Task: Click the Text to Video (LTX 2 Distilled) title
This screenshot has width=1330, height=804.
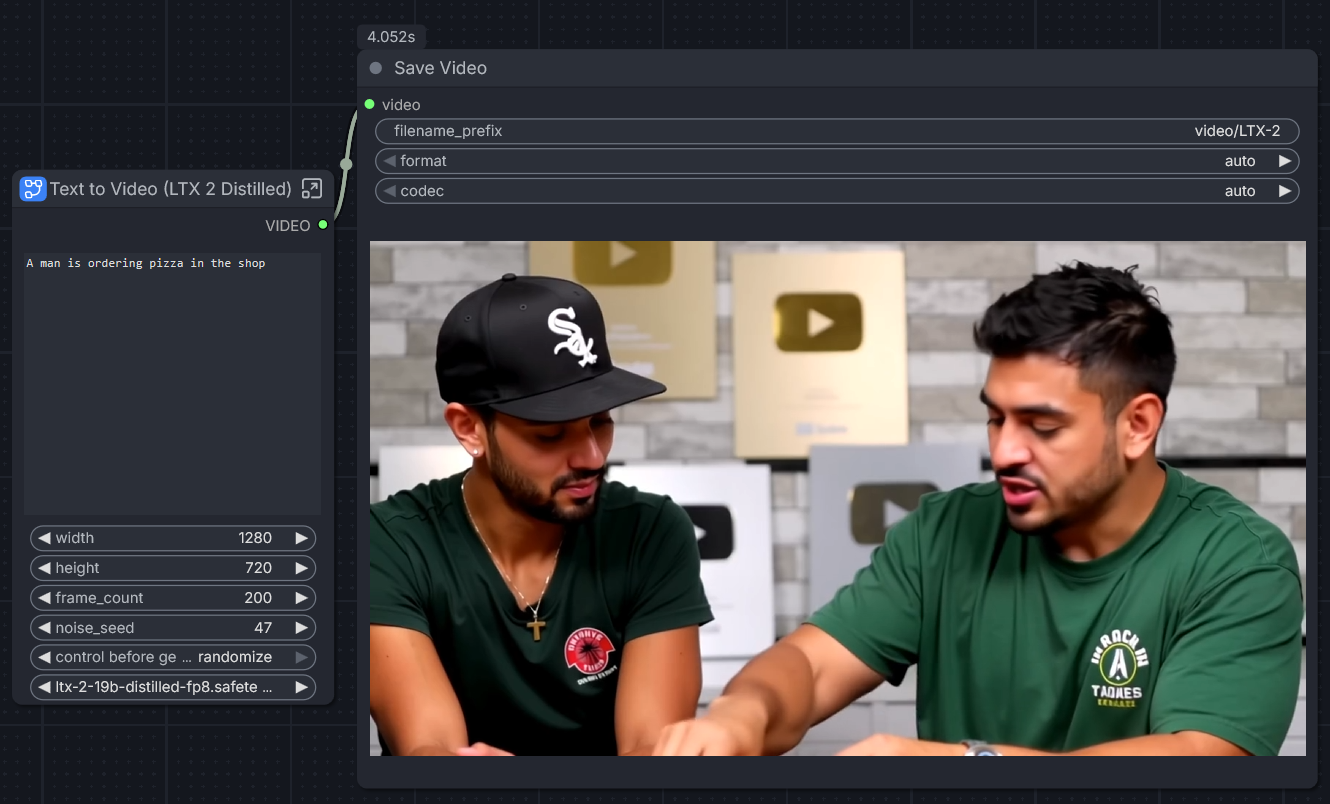Action: click(171, 189)
